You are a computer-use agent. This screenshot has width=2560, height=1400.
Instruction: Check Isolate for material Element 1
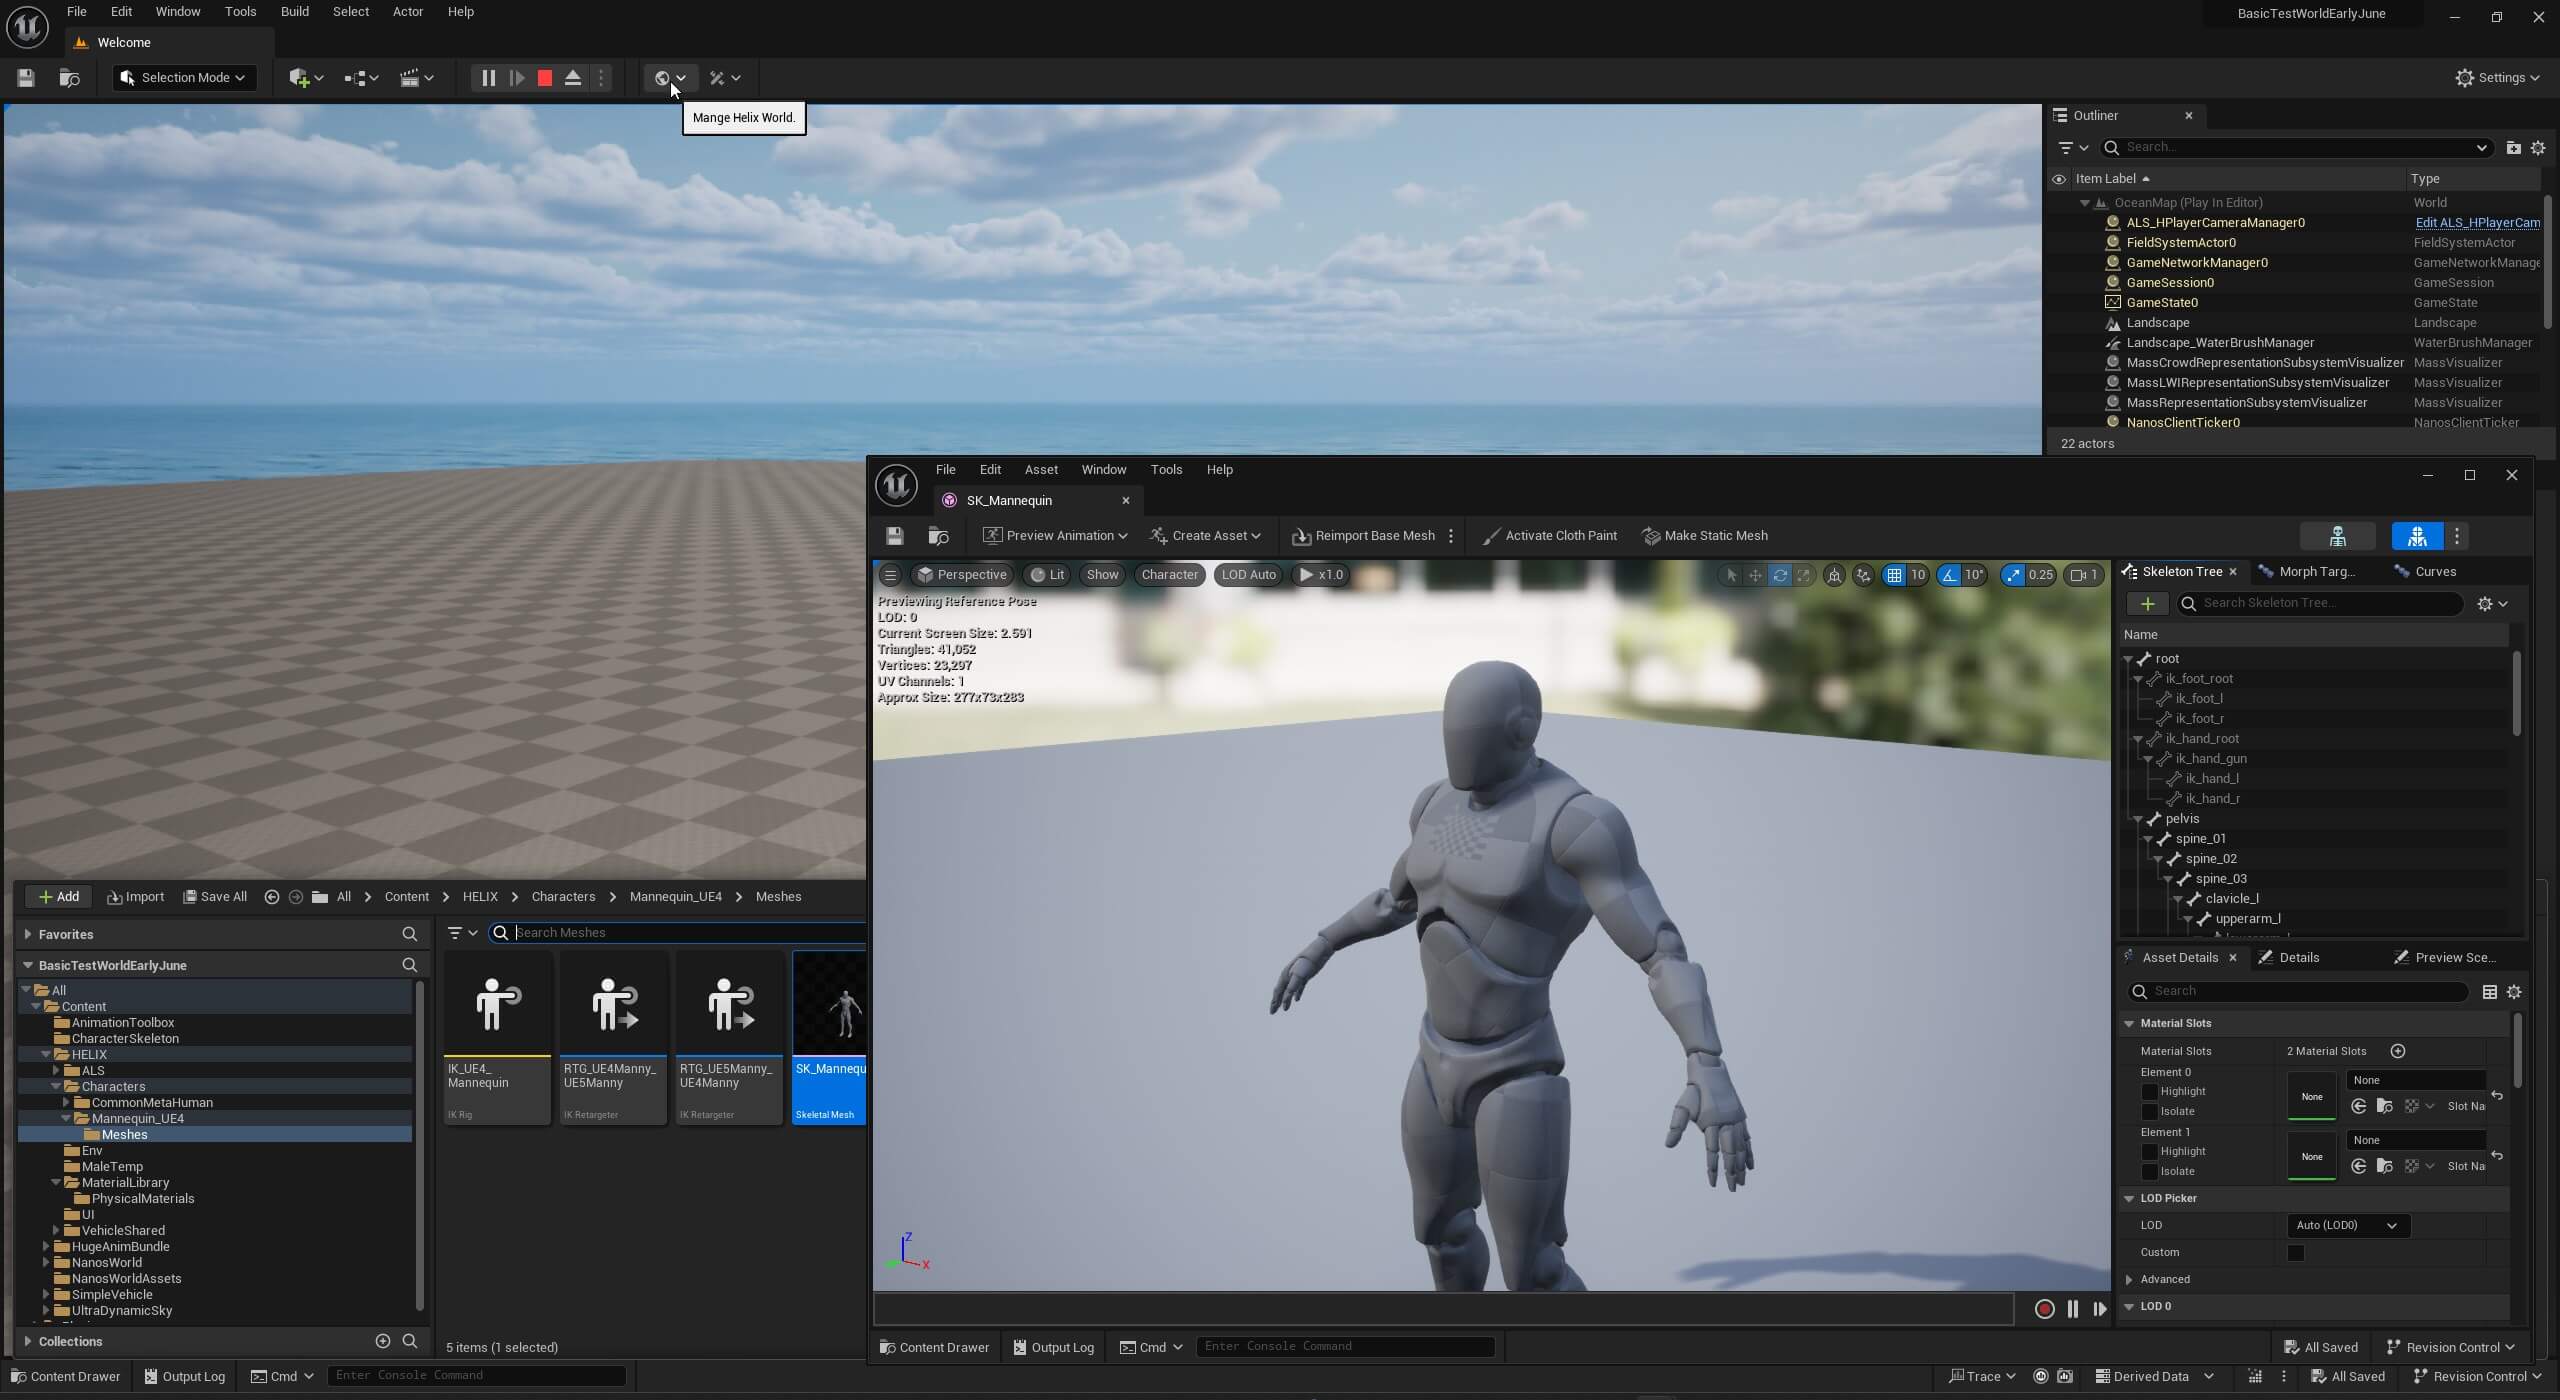point(2150,1172)
